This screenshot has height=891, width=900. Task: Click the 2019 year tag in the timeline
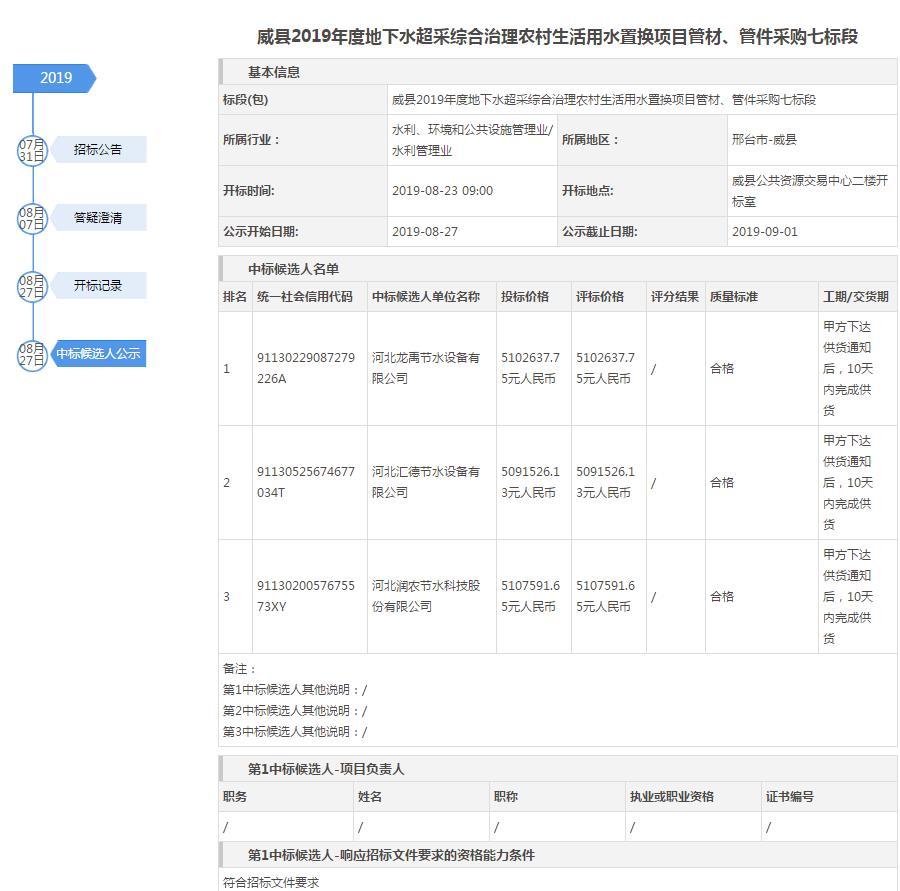click(x=55, y=78)
